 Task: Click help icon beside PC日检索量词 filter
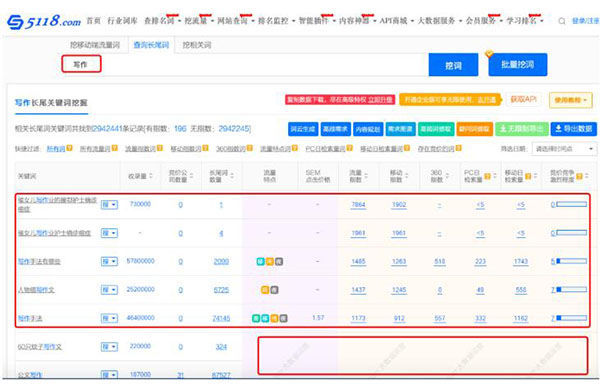click(x=349, y=148)
